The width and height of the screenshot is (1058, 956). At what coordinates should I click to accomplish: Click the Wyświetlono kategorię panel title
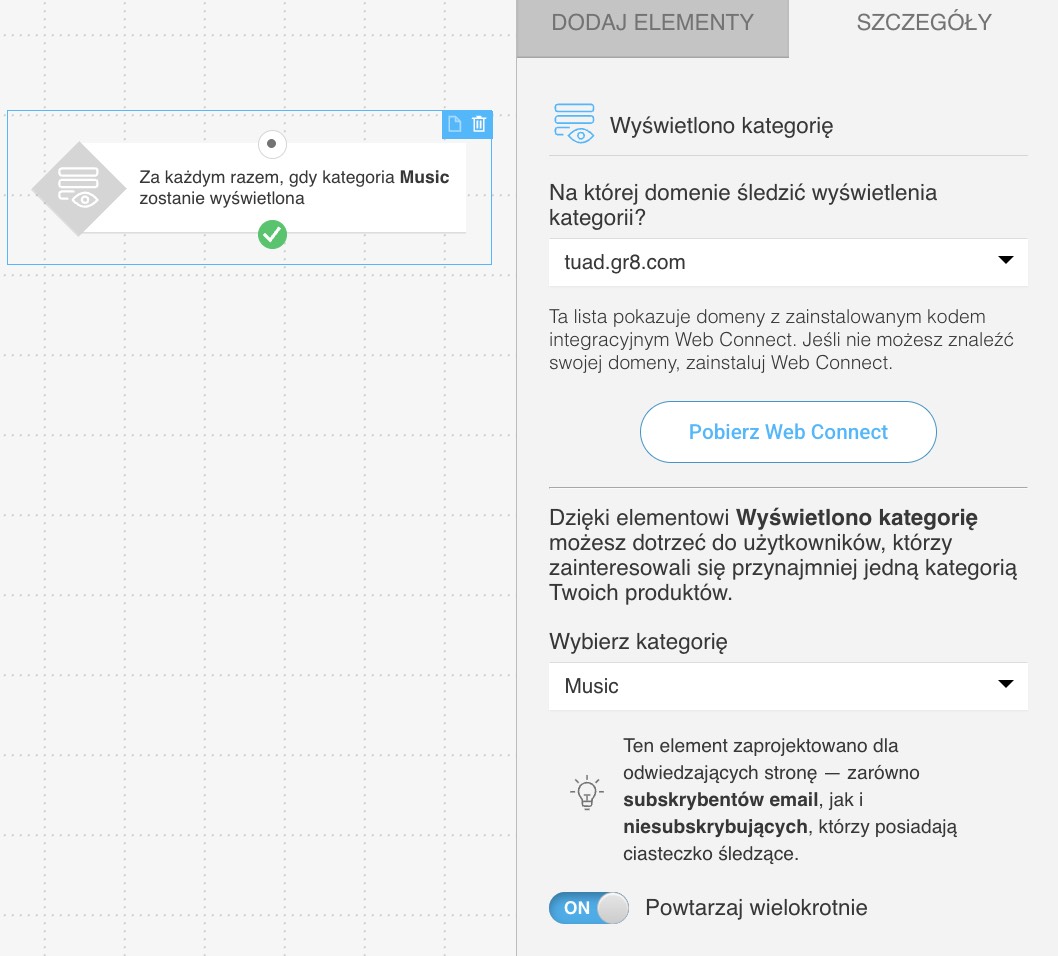coord(721,125)
